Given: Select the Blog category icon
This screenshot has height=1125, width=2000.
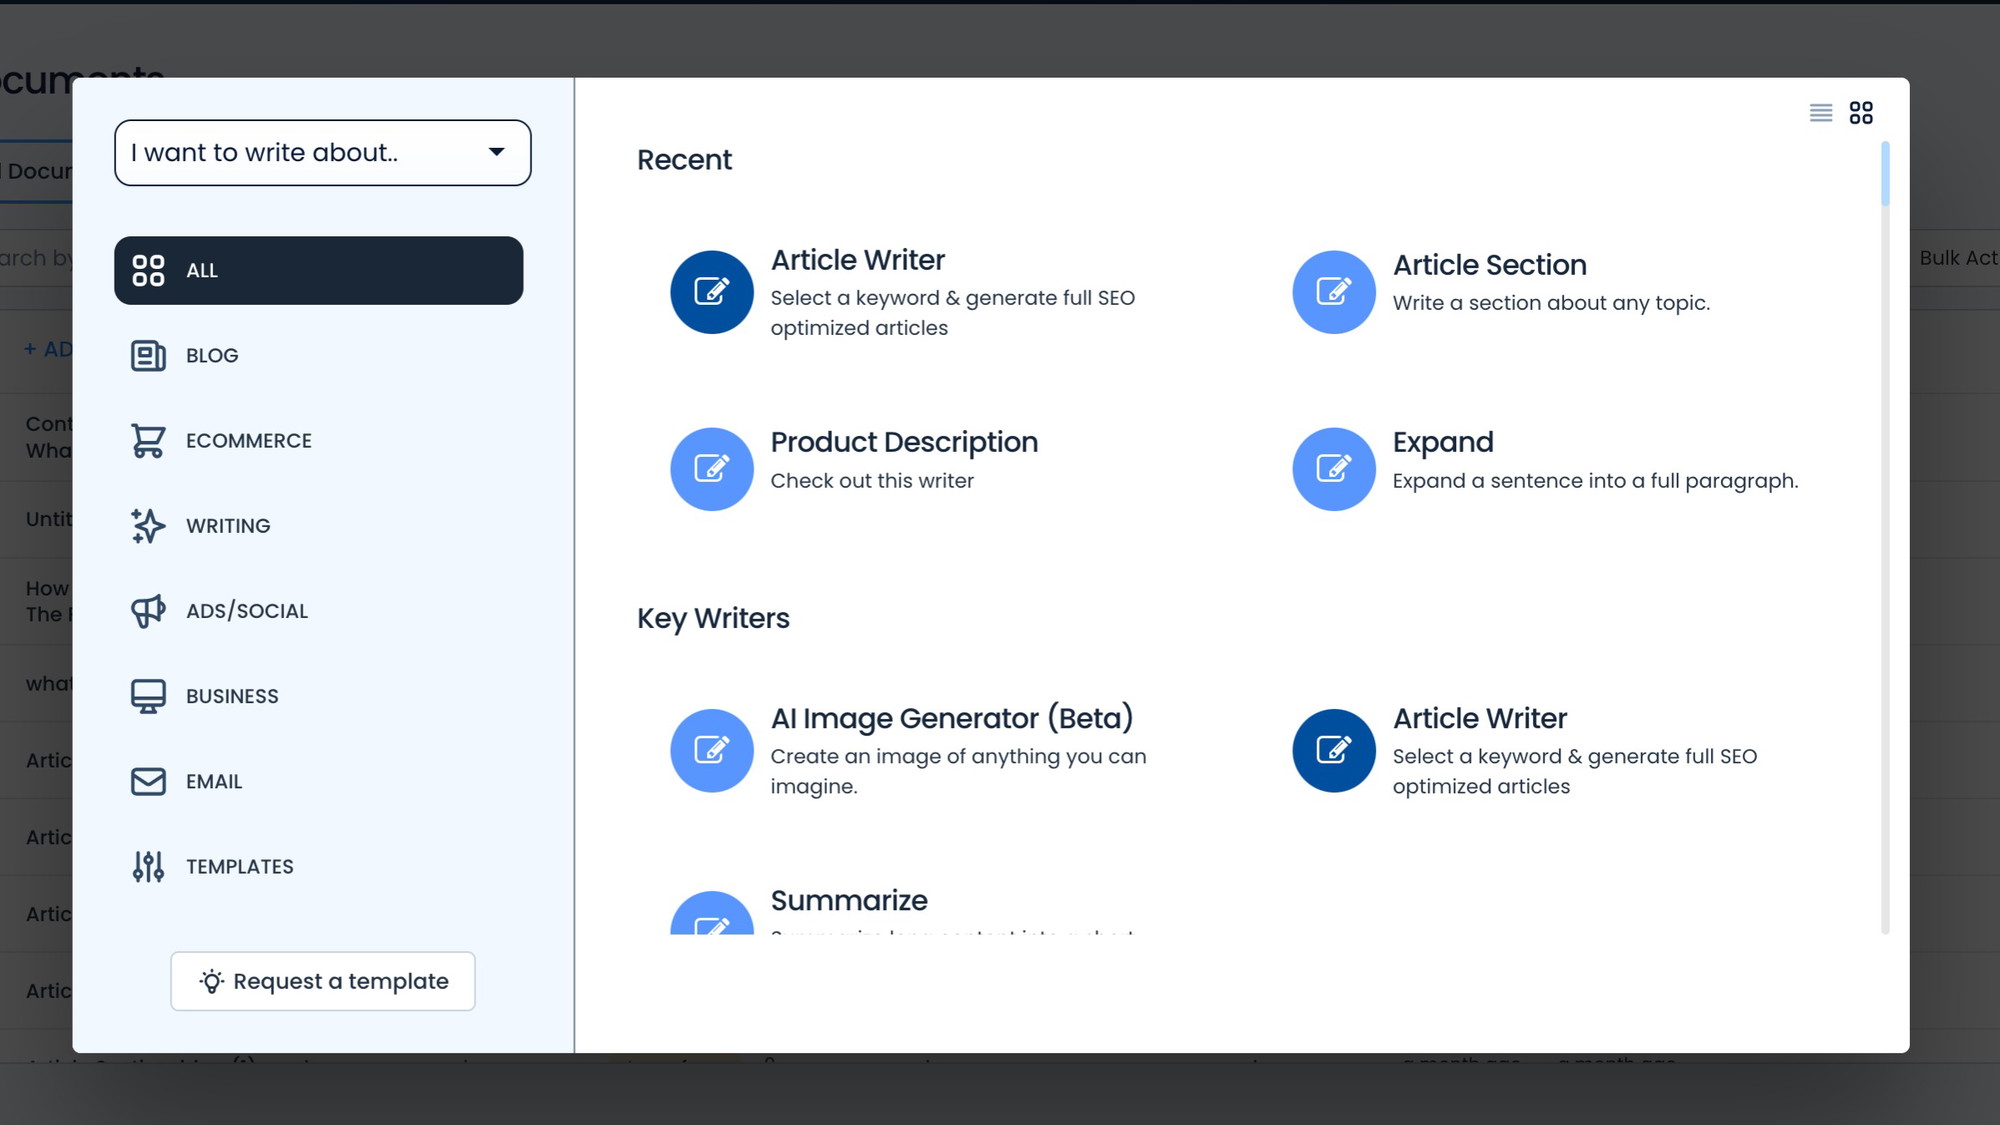Looking at the screenshot, I should (146, 356).
